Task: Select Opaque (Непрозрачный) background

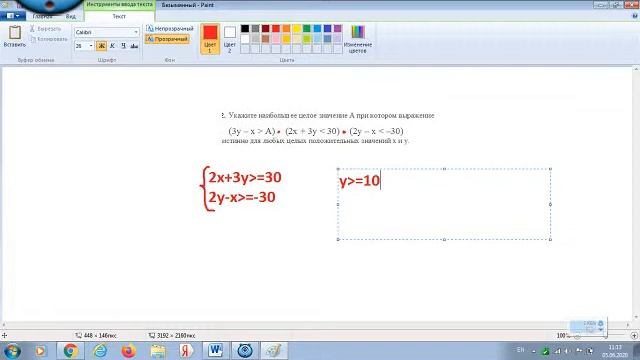Action: click(x=169, y=29)
